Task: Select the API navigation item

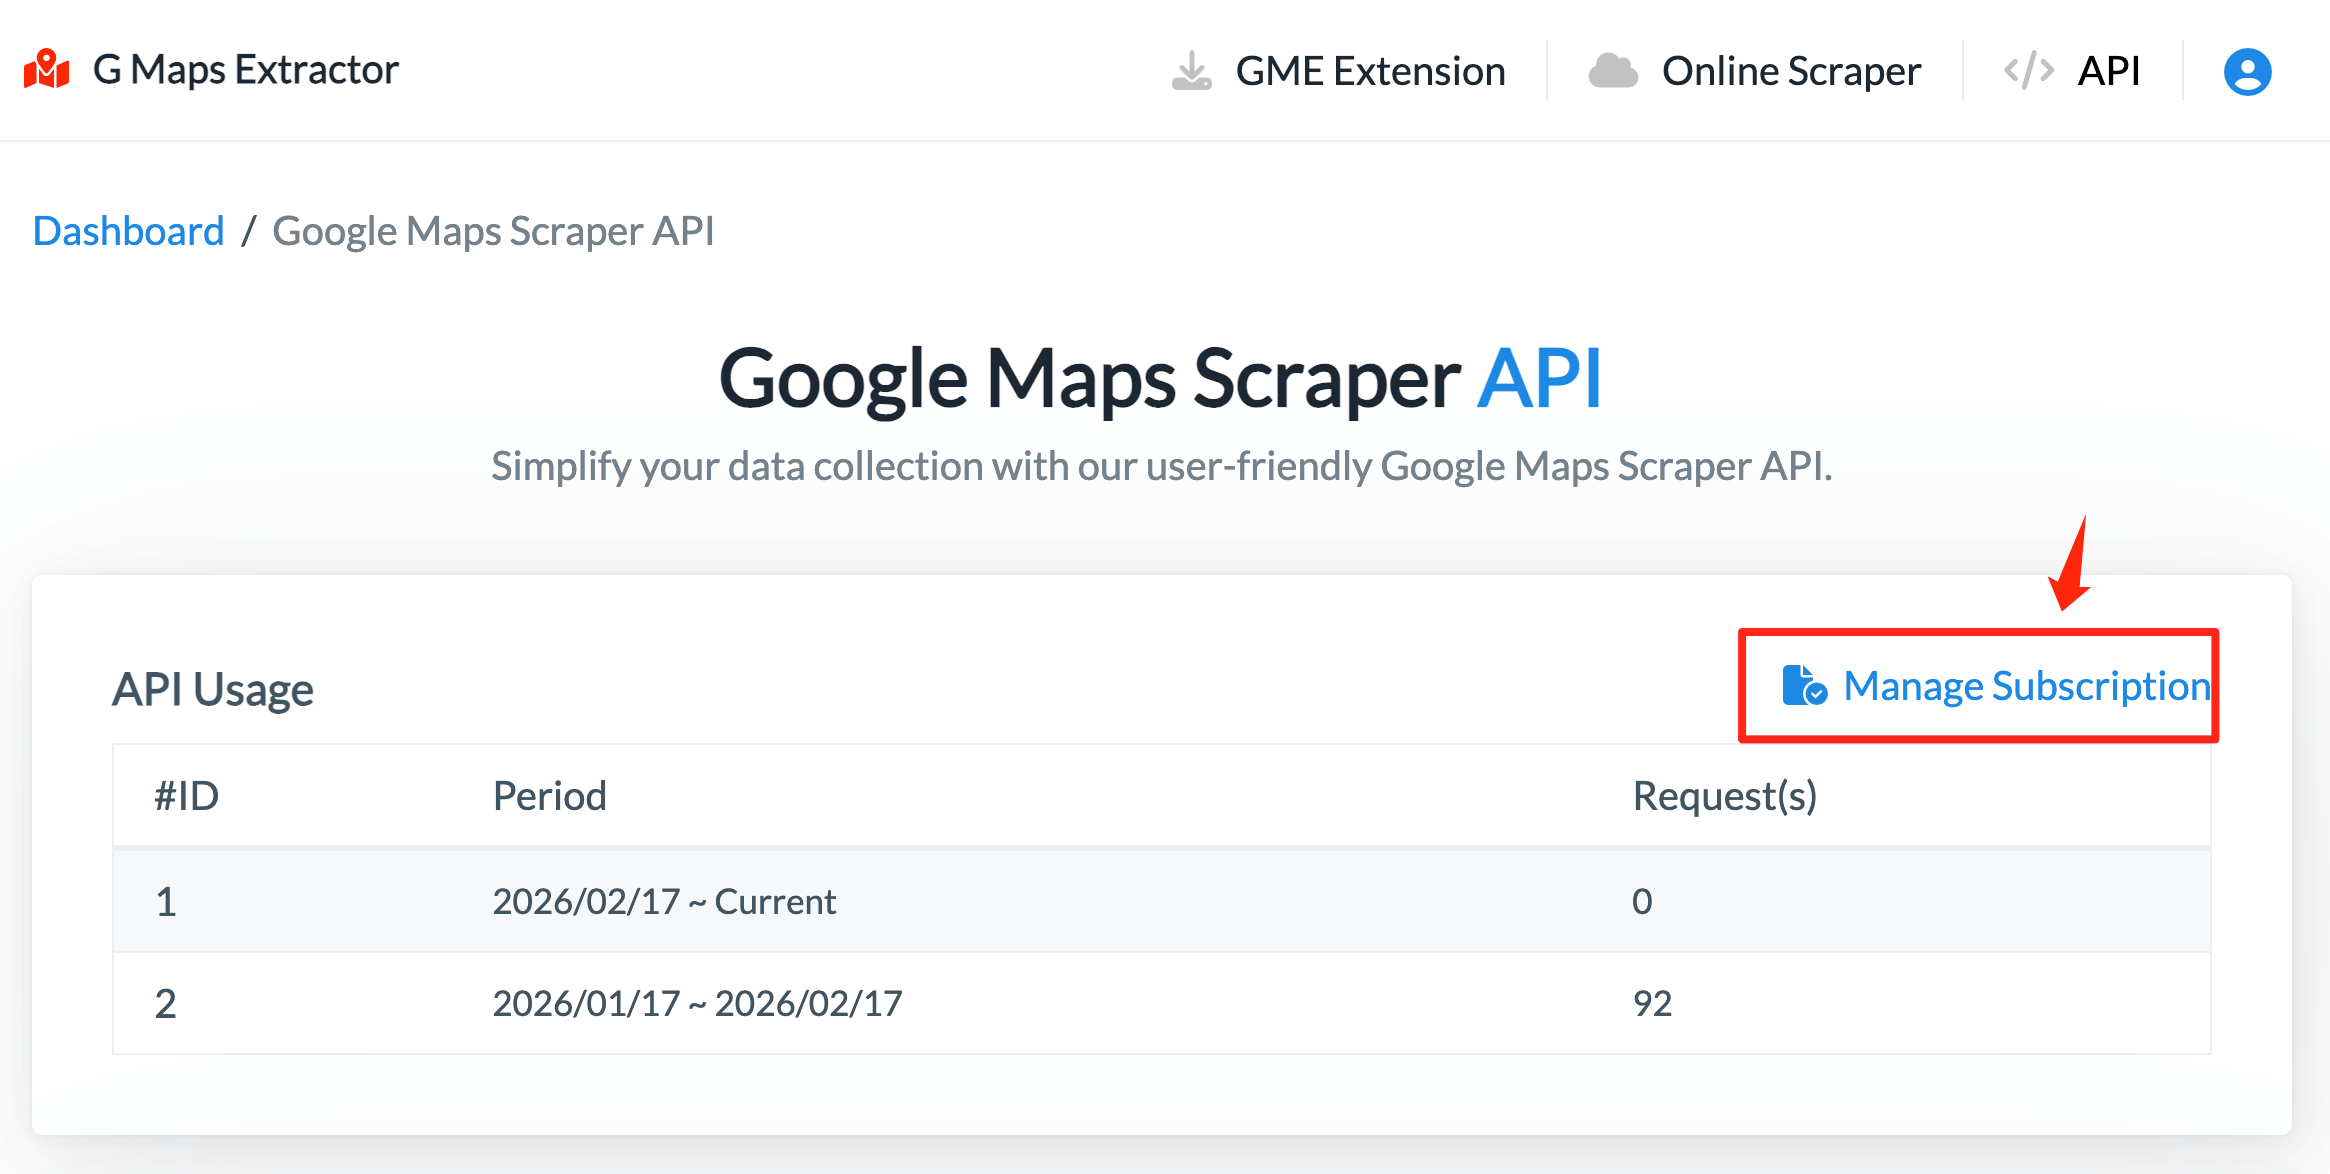Action: point(2108,71)
